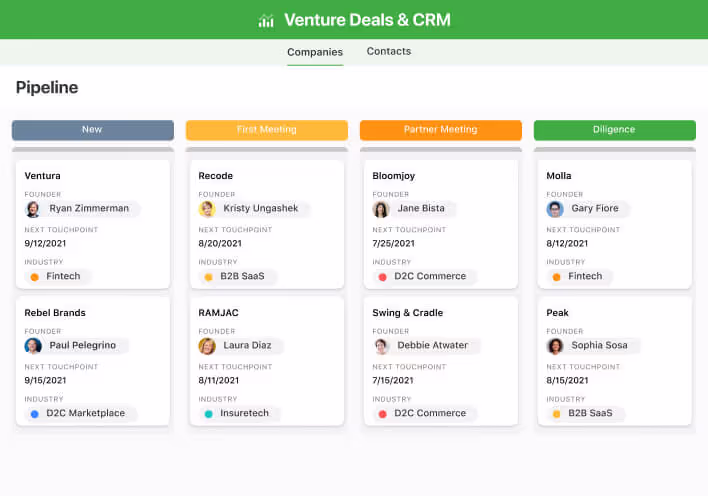Screen dimensions: 708x496
Task: Click the teal dot on Insuretech tag
Action: pyautogui.click(x=209, y=414)
